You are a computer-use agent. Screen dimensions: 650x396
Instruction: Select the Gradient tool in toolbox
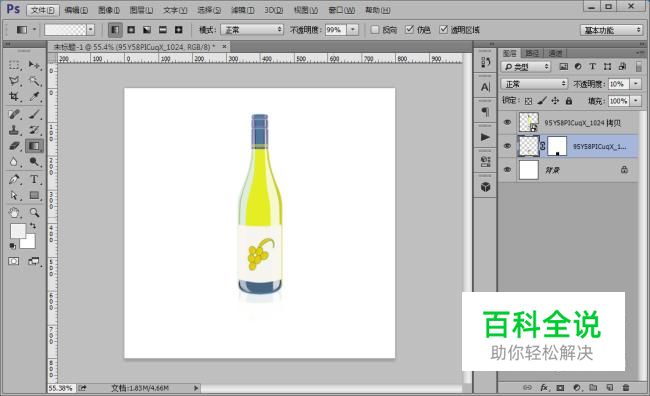pyautogui.click(x=34, y=146)
